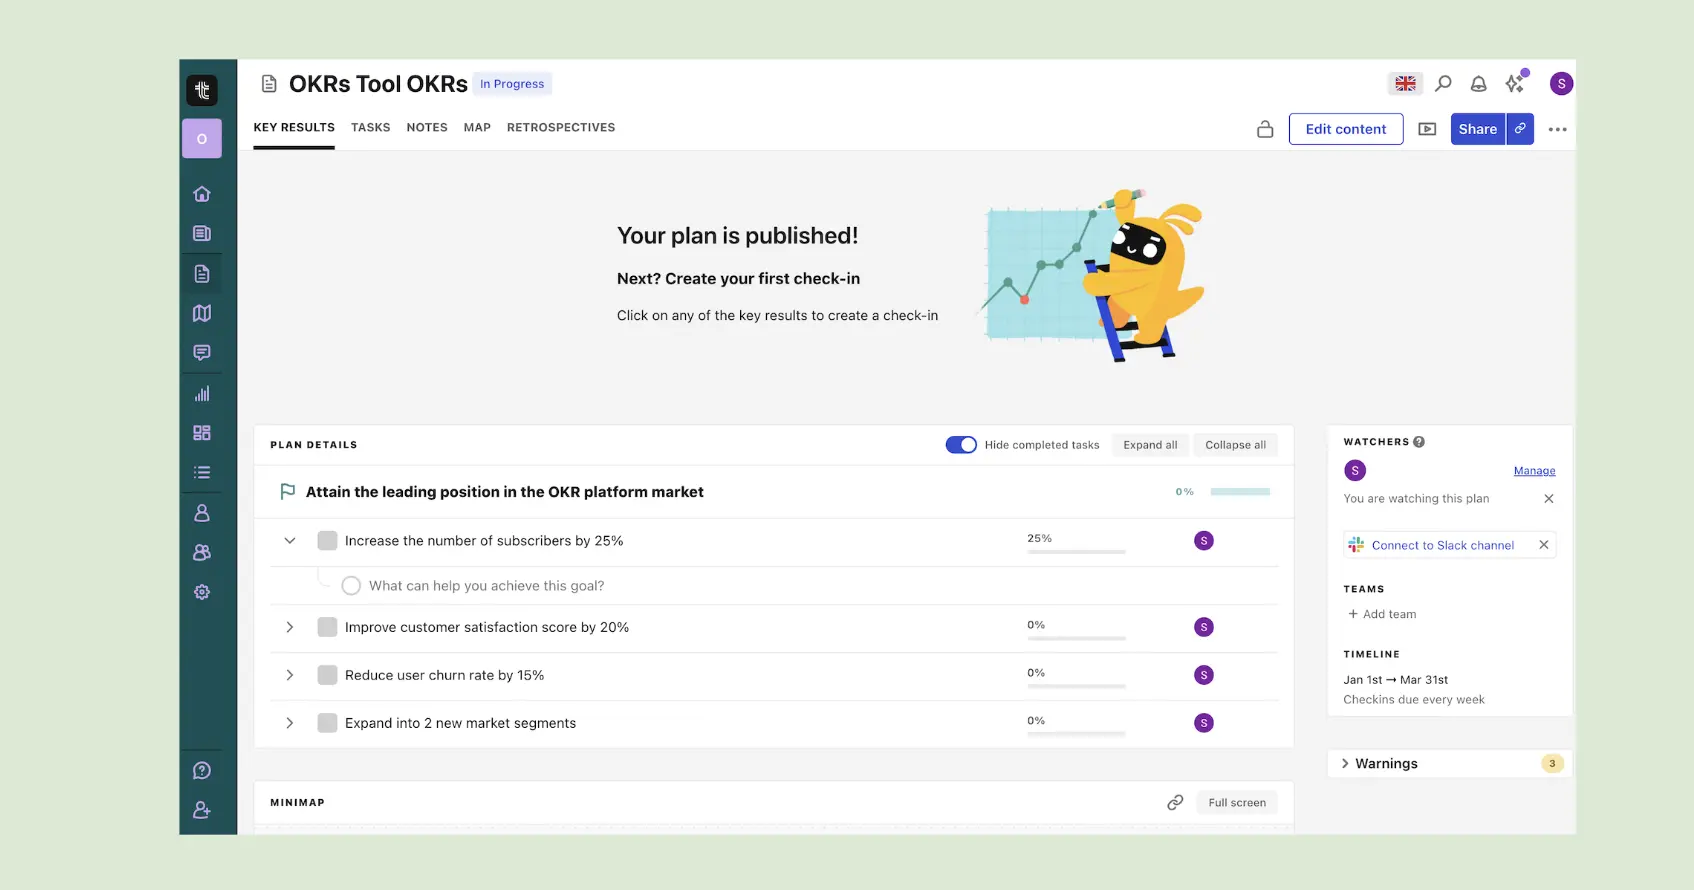This screenshot has height=890, width=1694.
Task: Open the objective 'Attain the leading position in the OKR platform market'
Action: tap(505, 492)
